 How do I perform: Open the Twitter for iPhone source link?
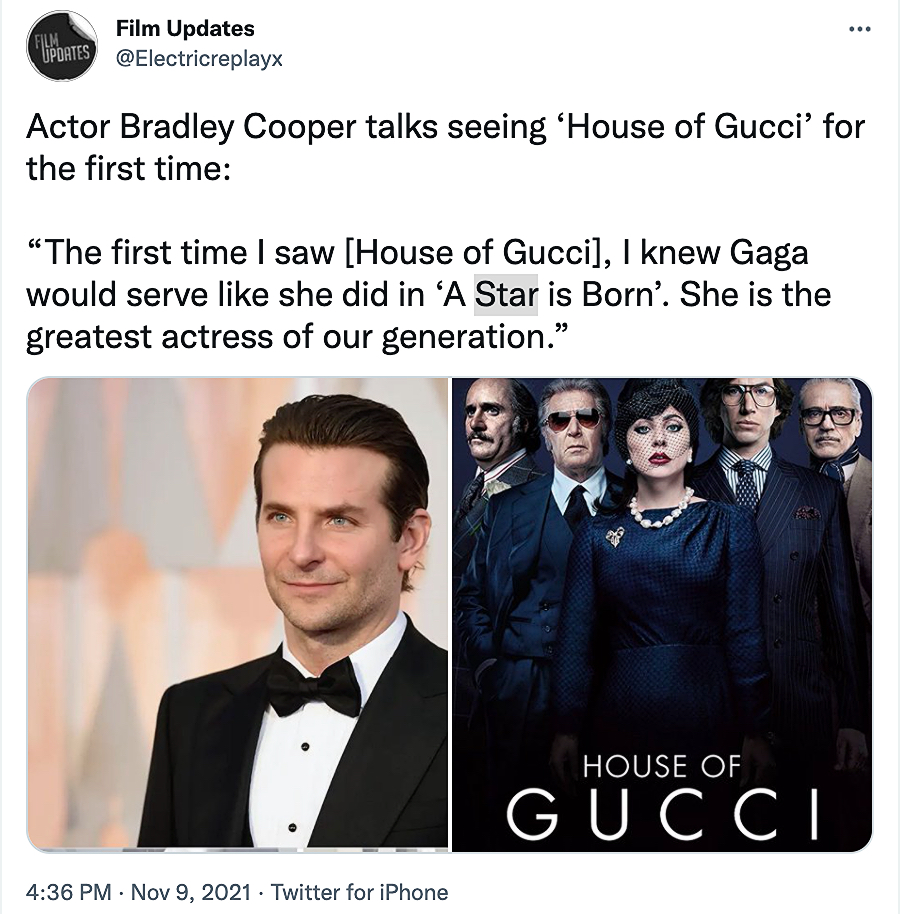(x=359, y=892)
